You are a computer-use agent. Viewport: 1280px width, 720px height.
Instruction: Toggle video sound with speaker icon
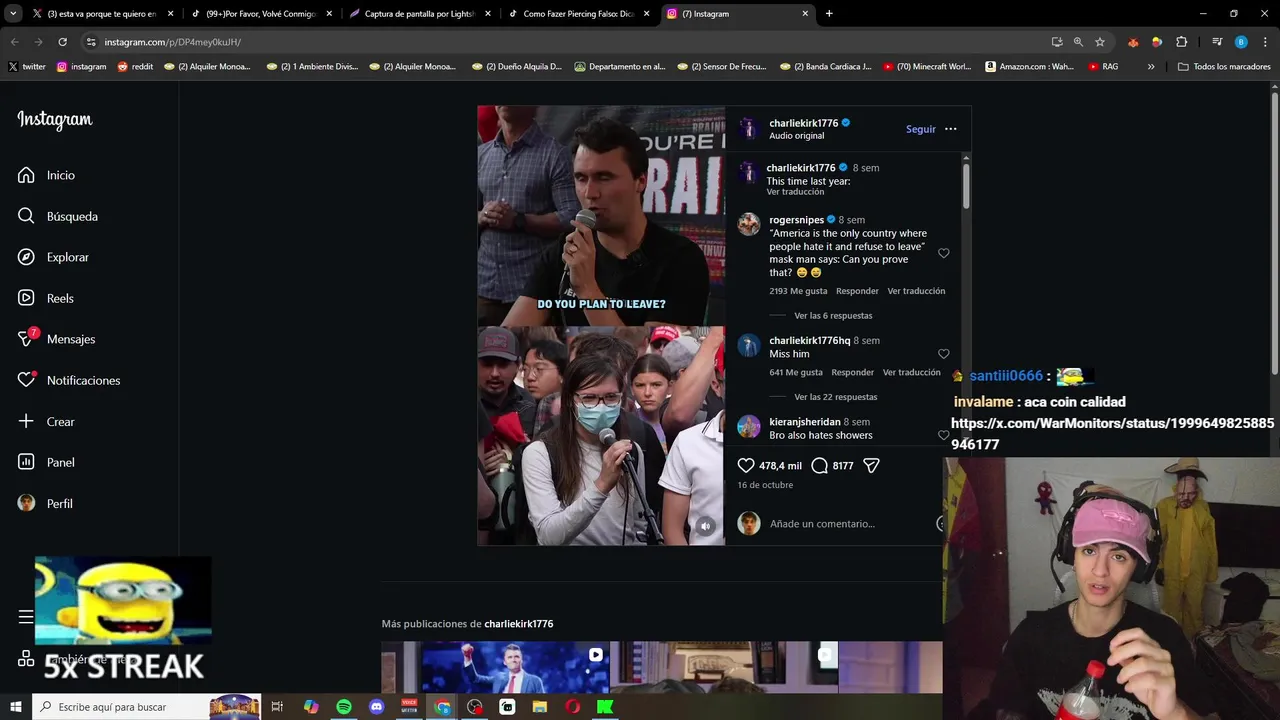pyautogui.click(x=705, y=526)
